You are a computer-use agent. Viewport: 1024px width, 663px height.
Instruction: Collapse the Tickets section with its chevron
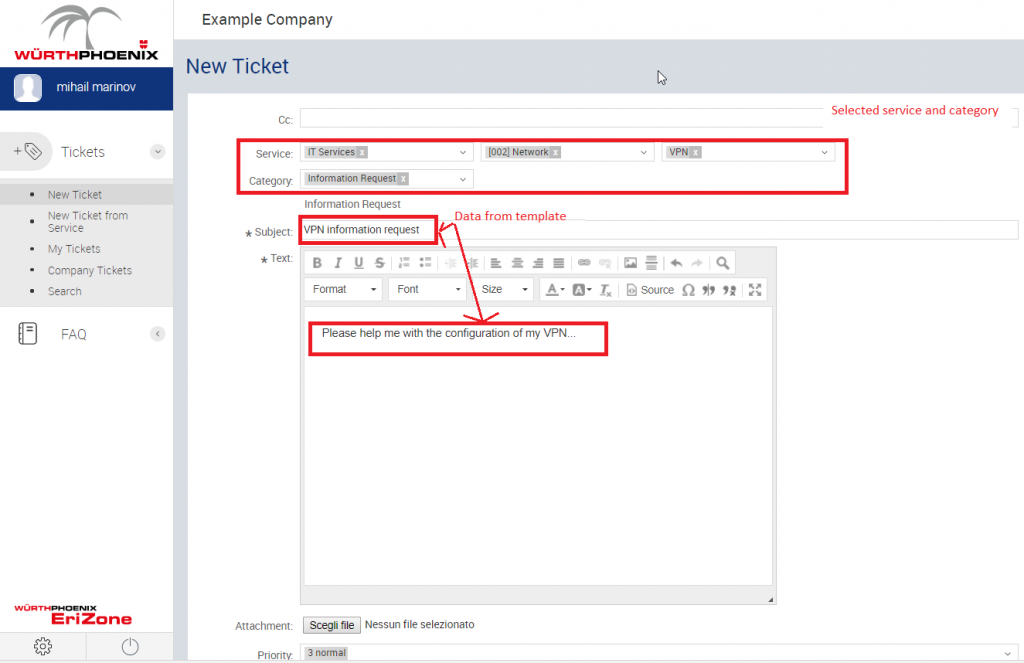pos(157,151)
